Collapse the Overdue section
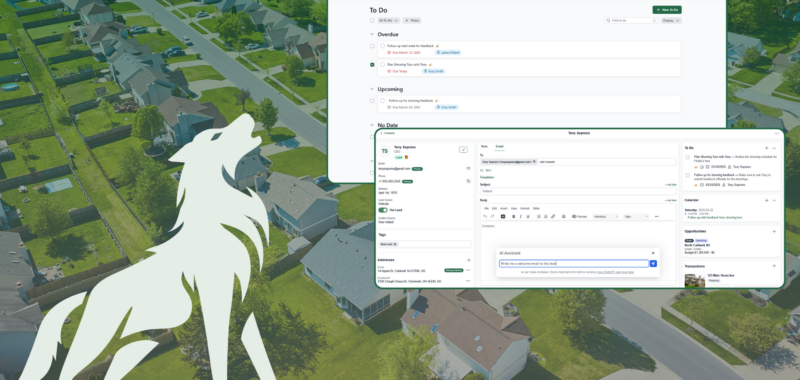Image resolution: width=800 pixels, height=380 pixels. pyautogui.click(x=372, y=34)
